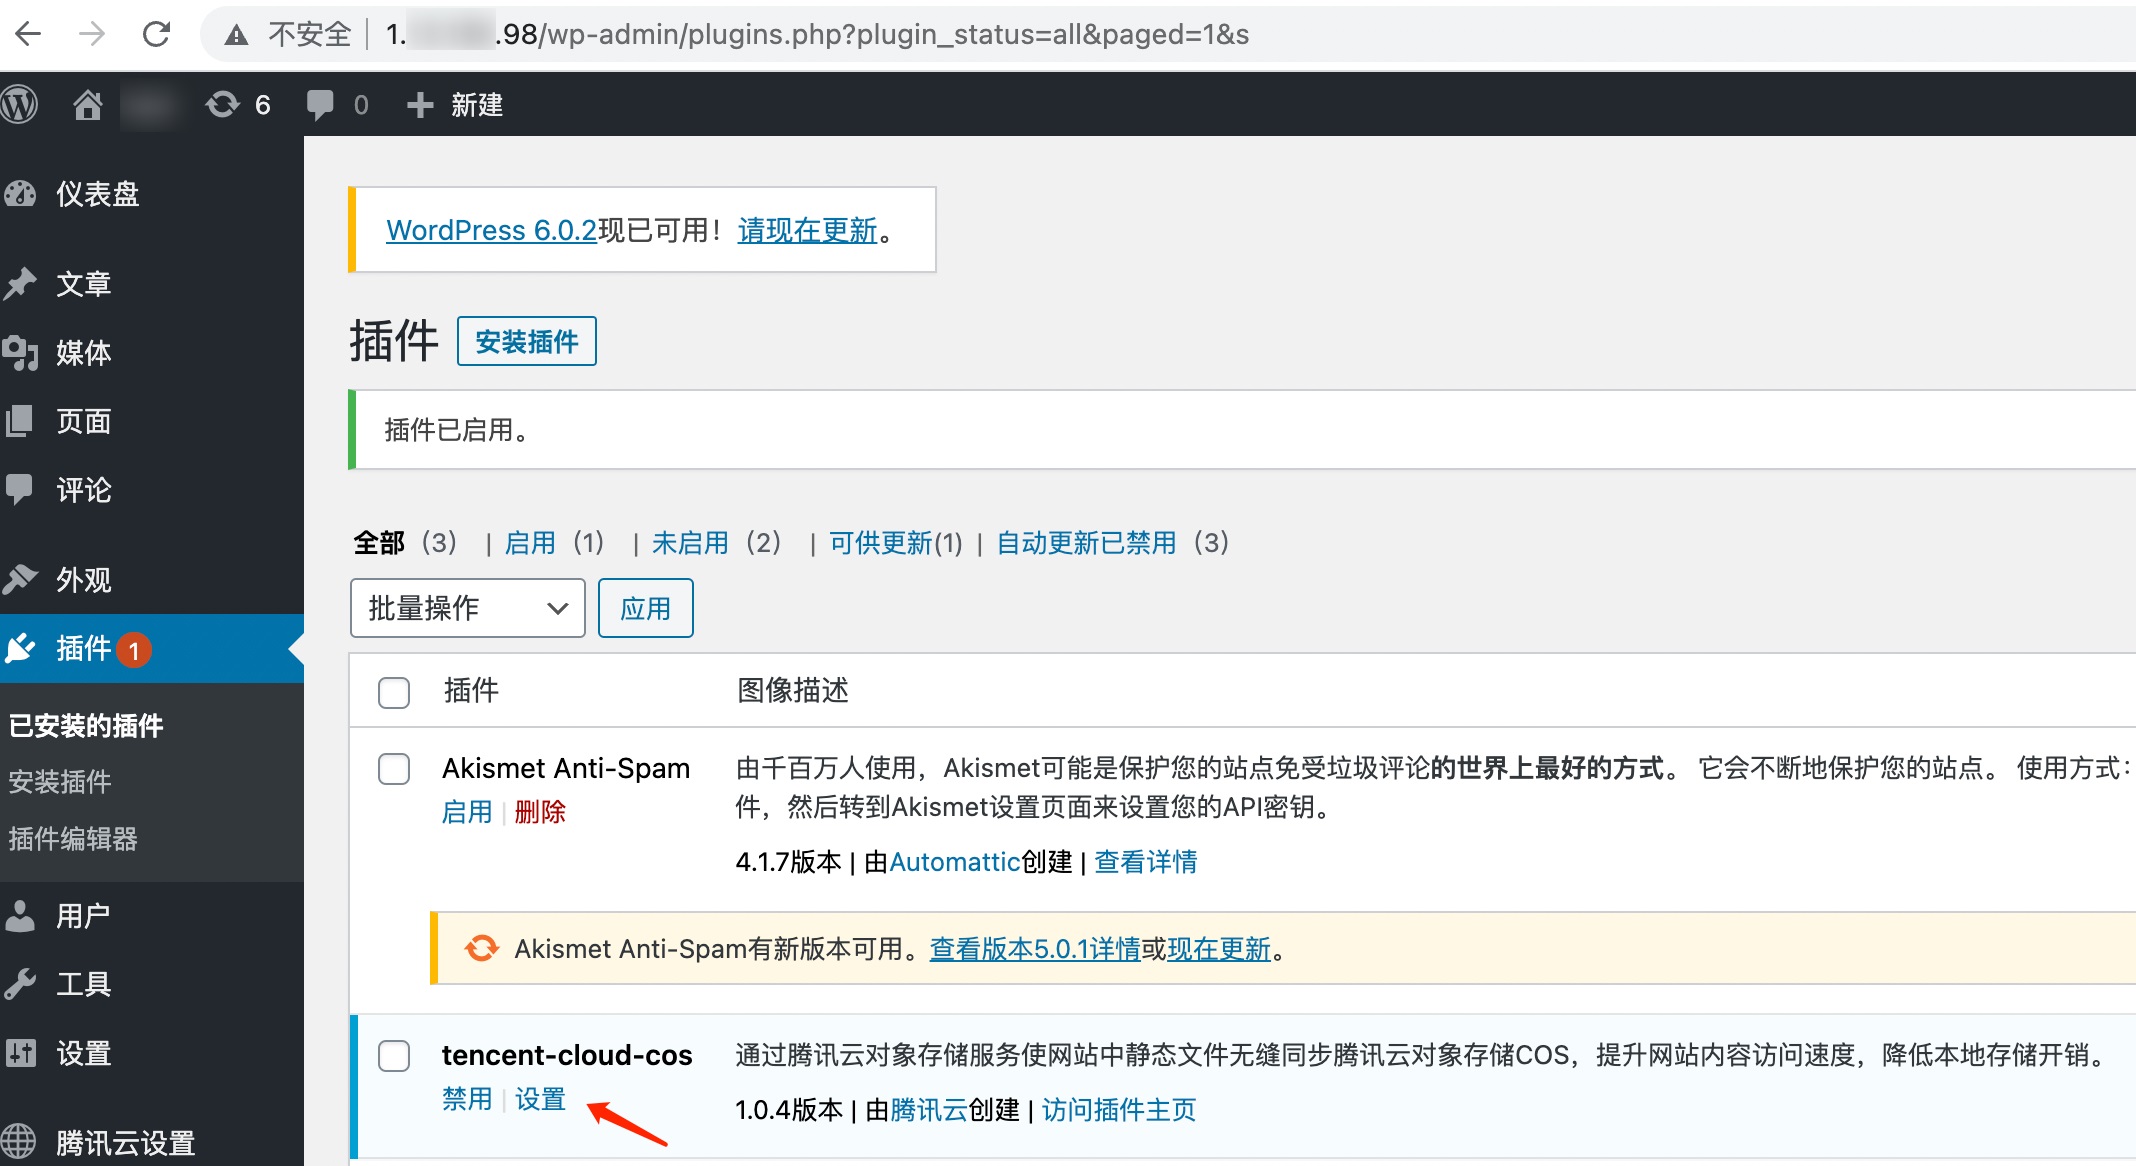The image size is (2136, 1166).
Task: Click the browser reload icon
Action: coord(157,33)
